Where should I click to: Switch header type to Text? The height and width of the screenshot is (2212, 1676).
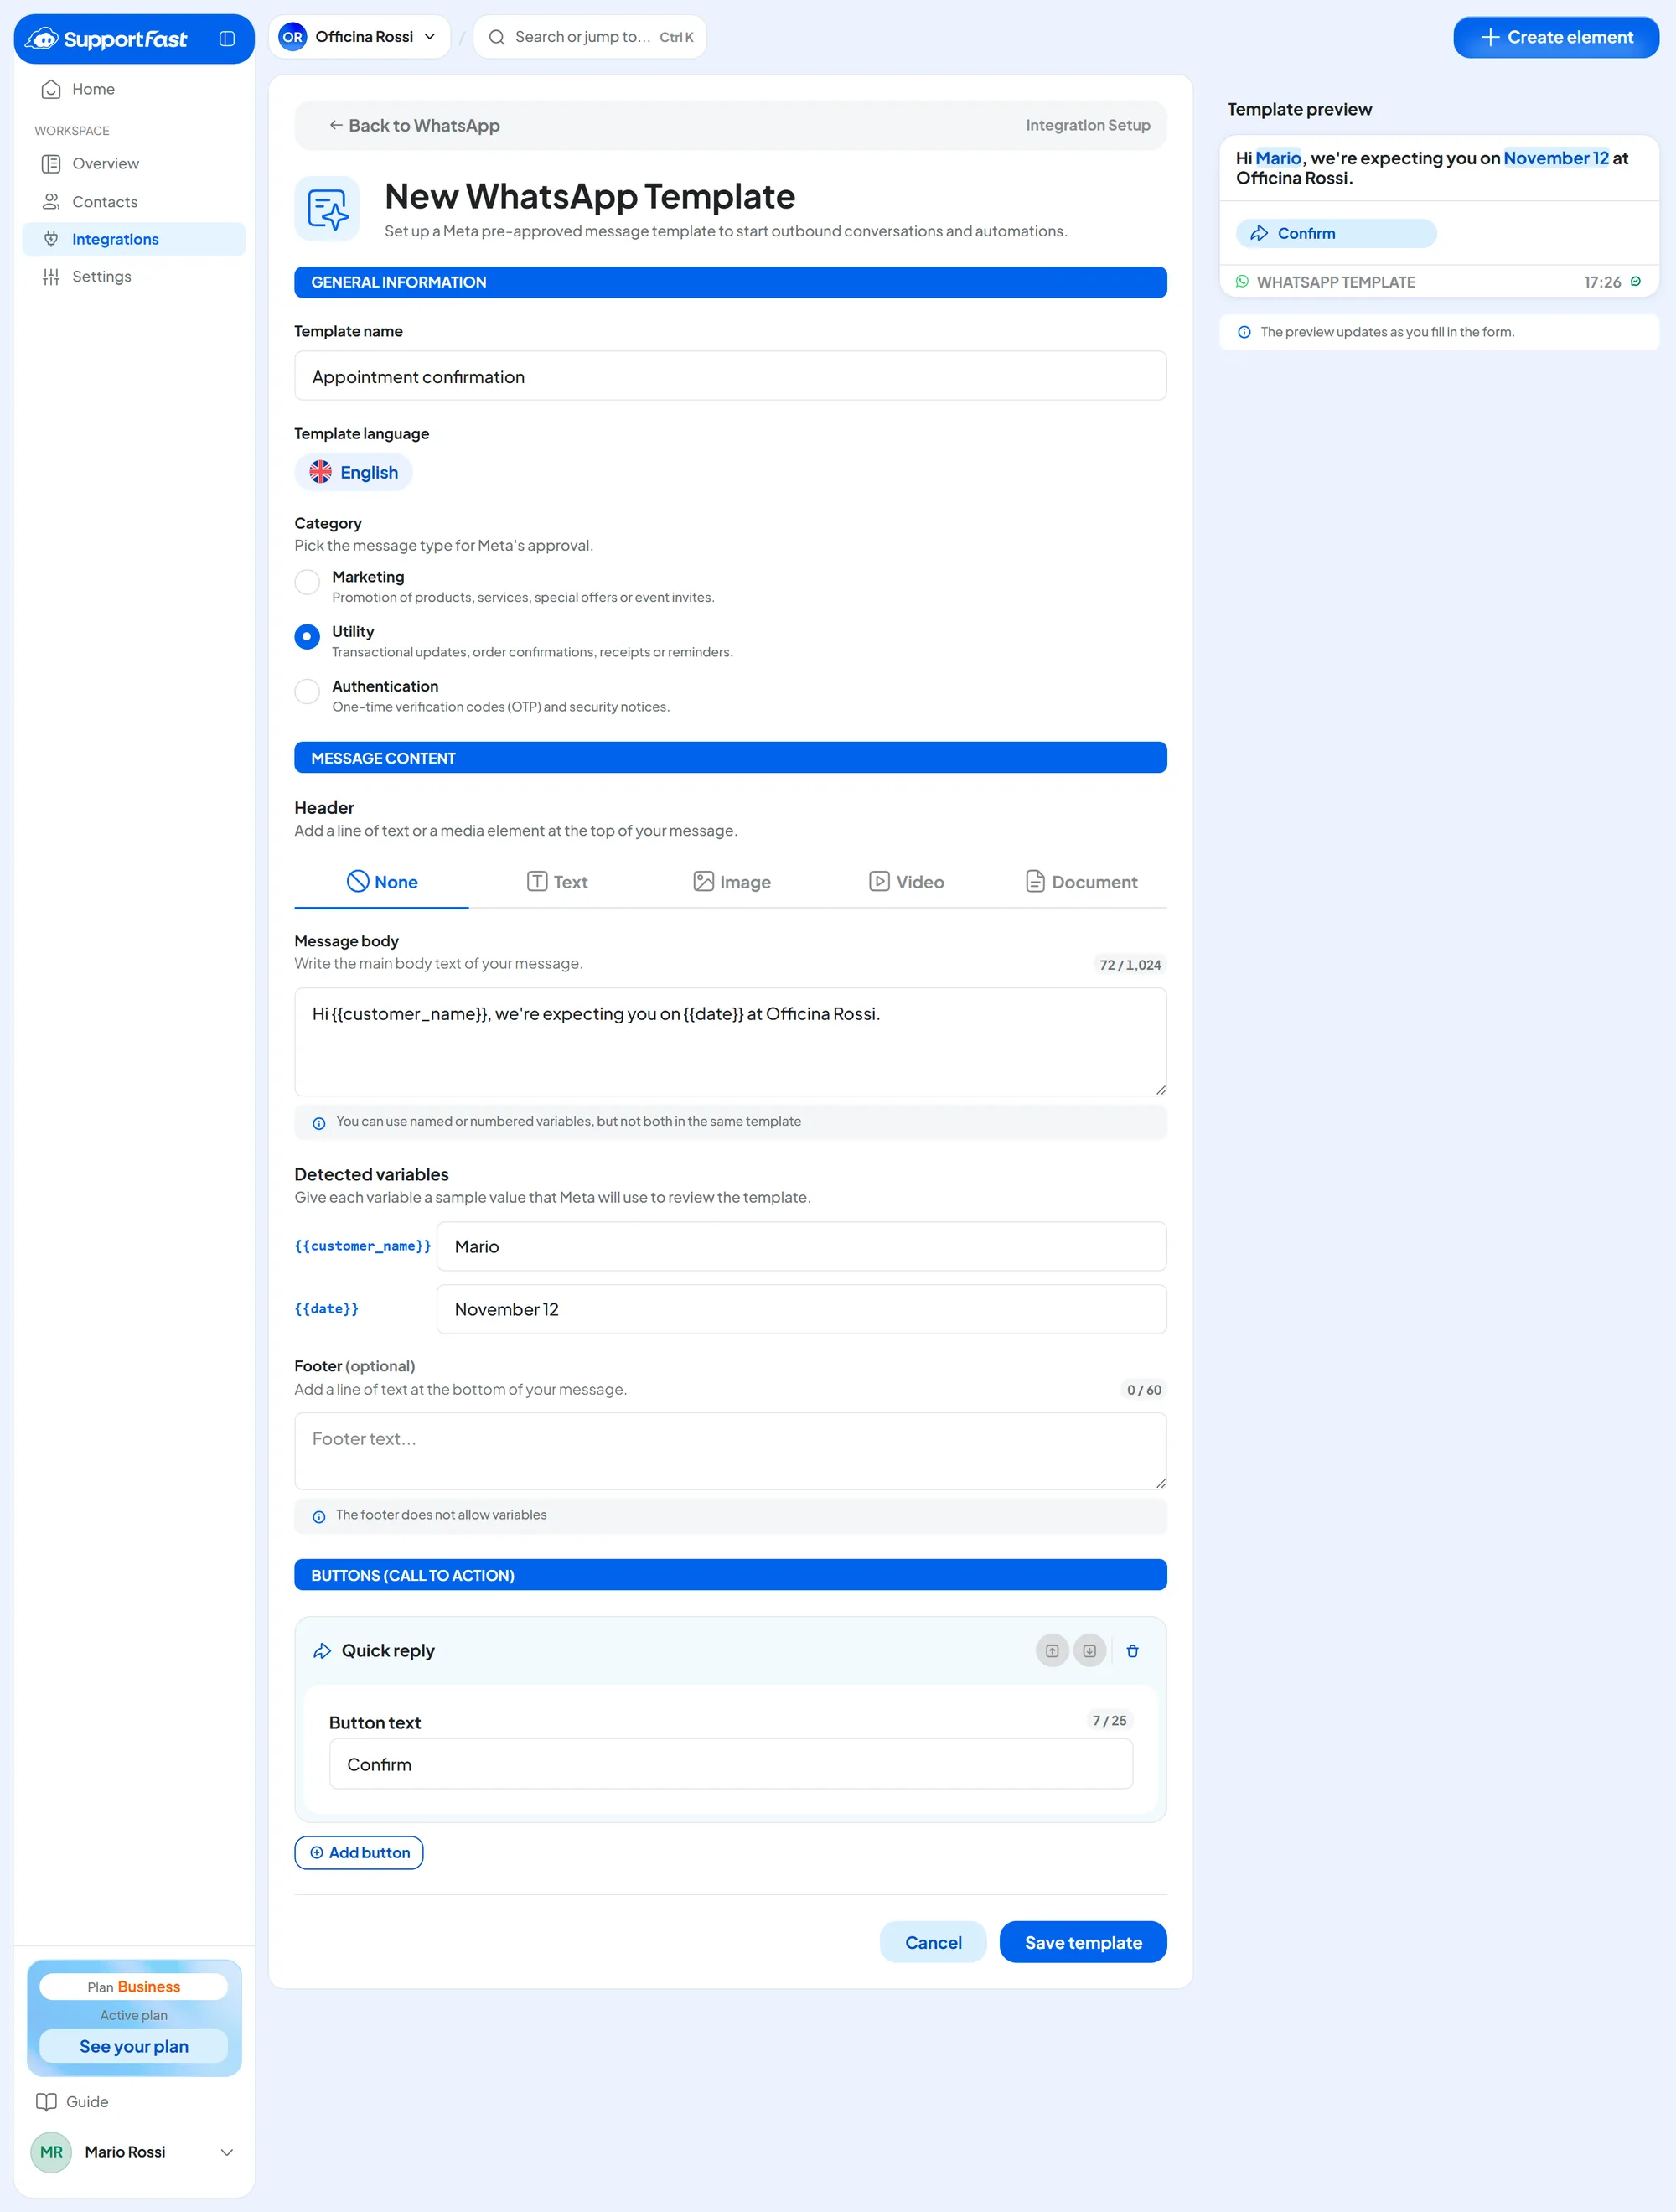pos(557,882)
